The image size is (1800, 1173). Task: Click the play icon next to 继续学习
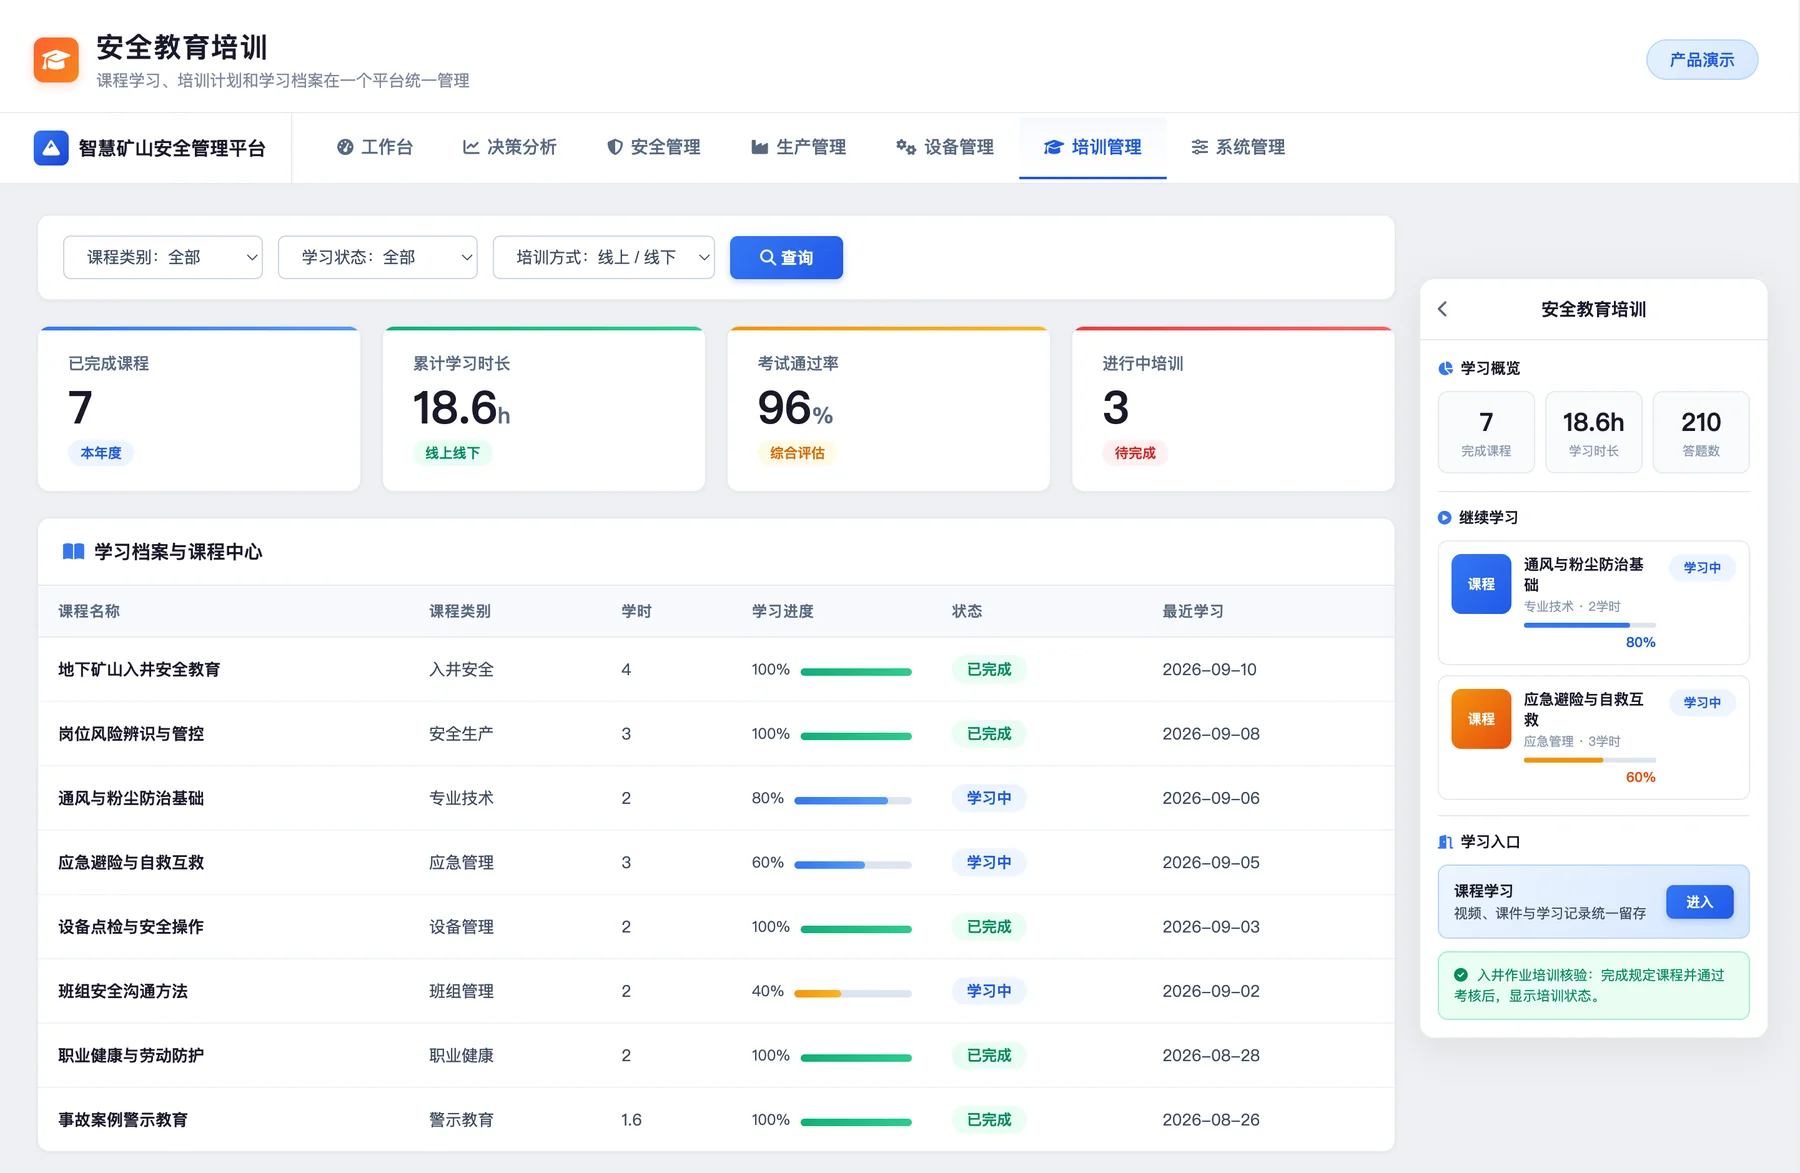1444,518
